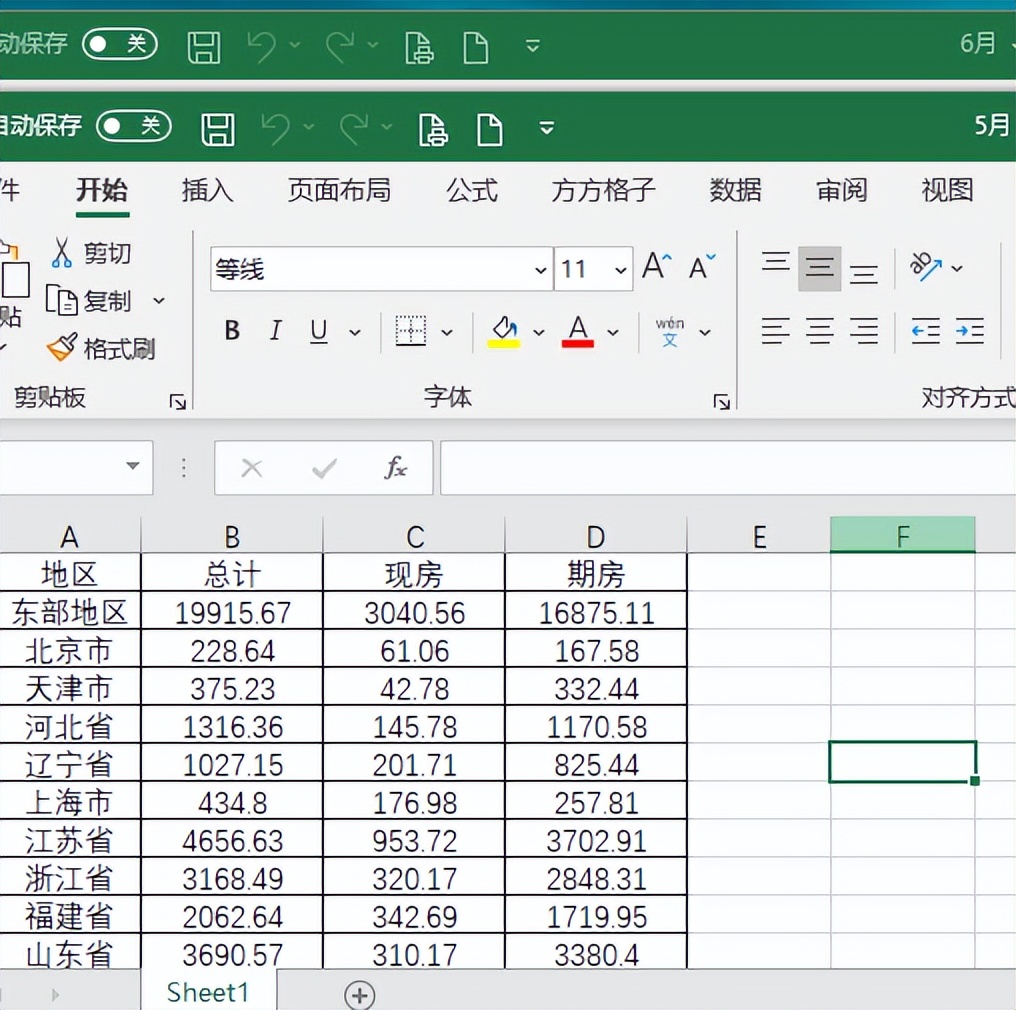Click text orientation button

point(925,266)
